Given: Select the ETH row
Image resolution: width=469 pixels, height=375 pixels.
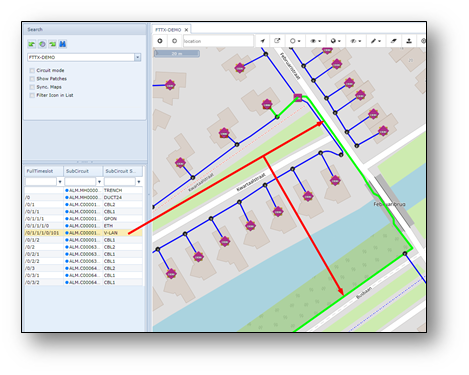Looking at the screenshot, I should click(84, 226).
